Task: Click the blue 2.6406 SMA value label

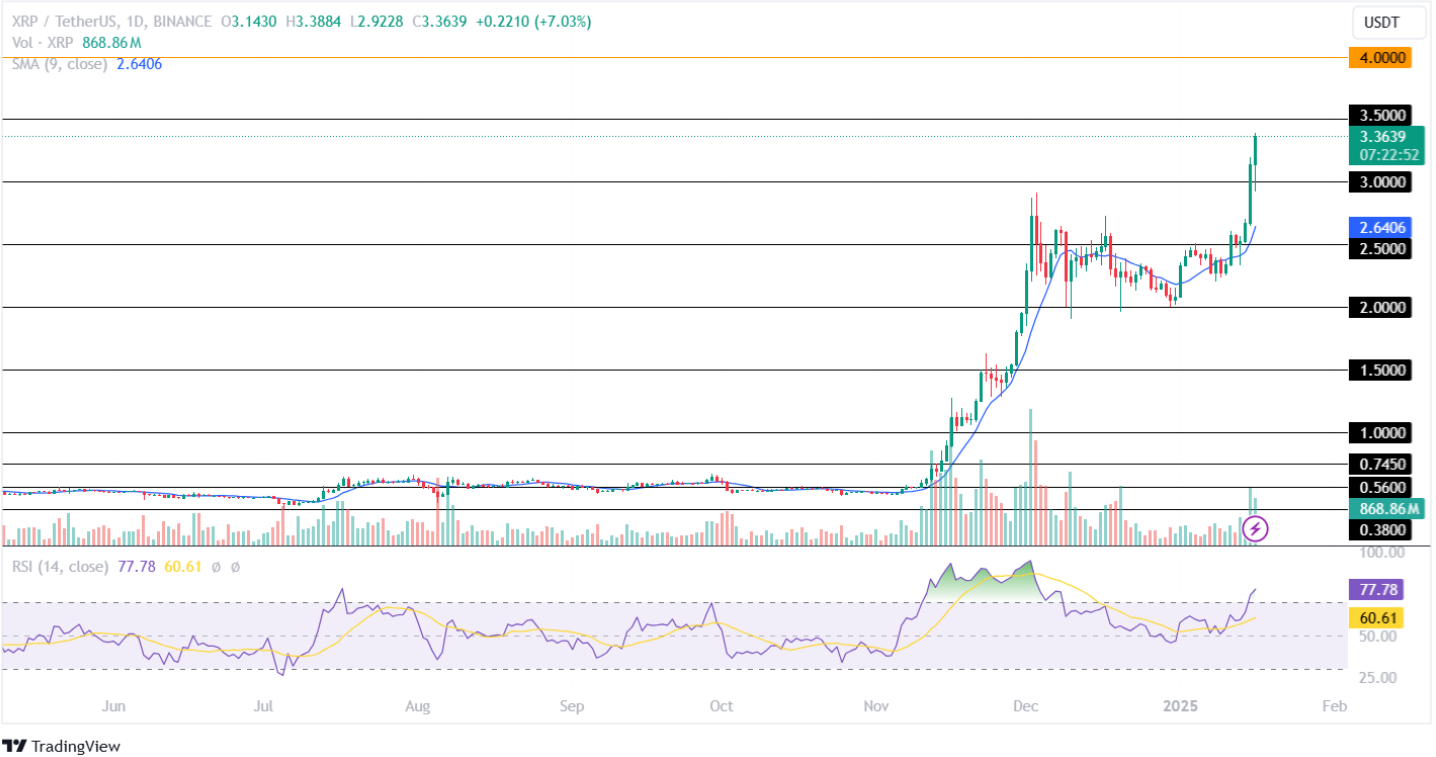Action: click(1380, 227)
